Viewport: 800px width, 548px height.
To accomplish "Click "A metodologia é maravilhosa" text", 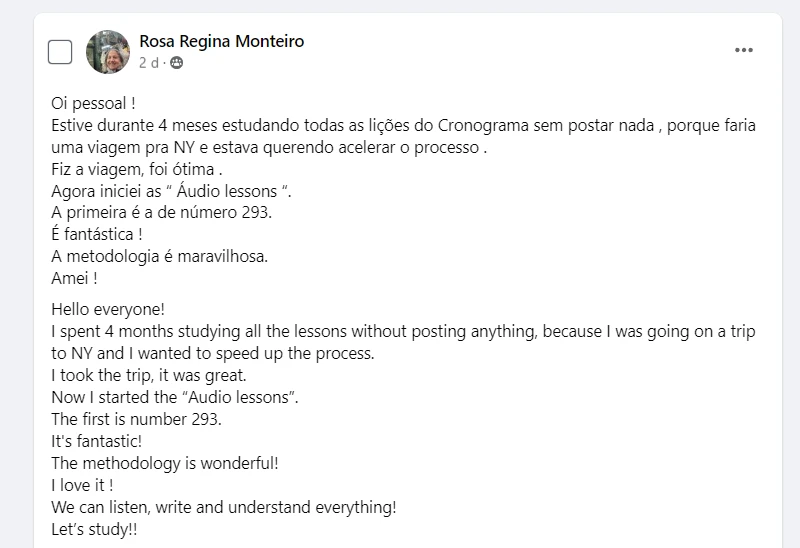I will (x=160, y=256).
